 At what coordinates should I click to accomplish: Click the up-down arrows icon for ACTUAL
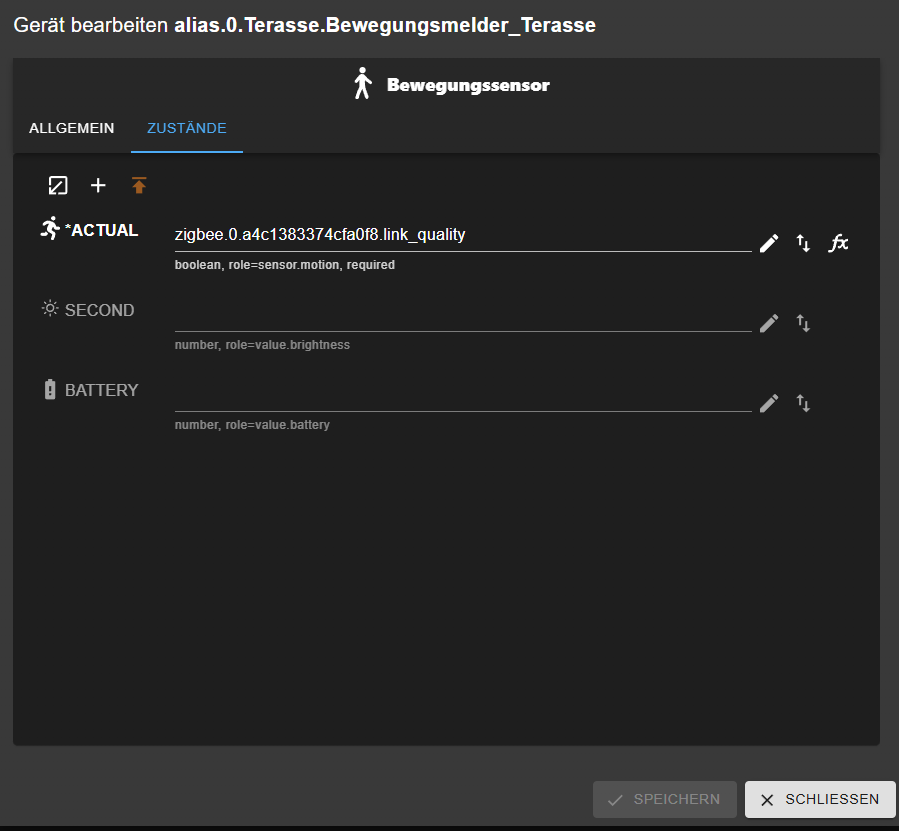[x=803, y=243]
